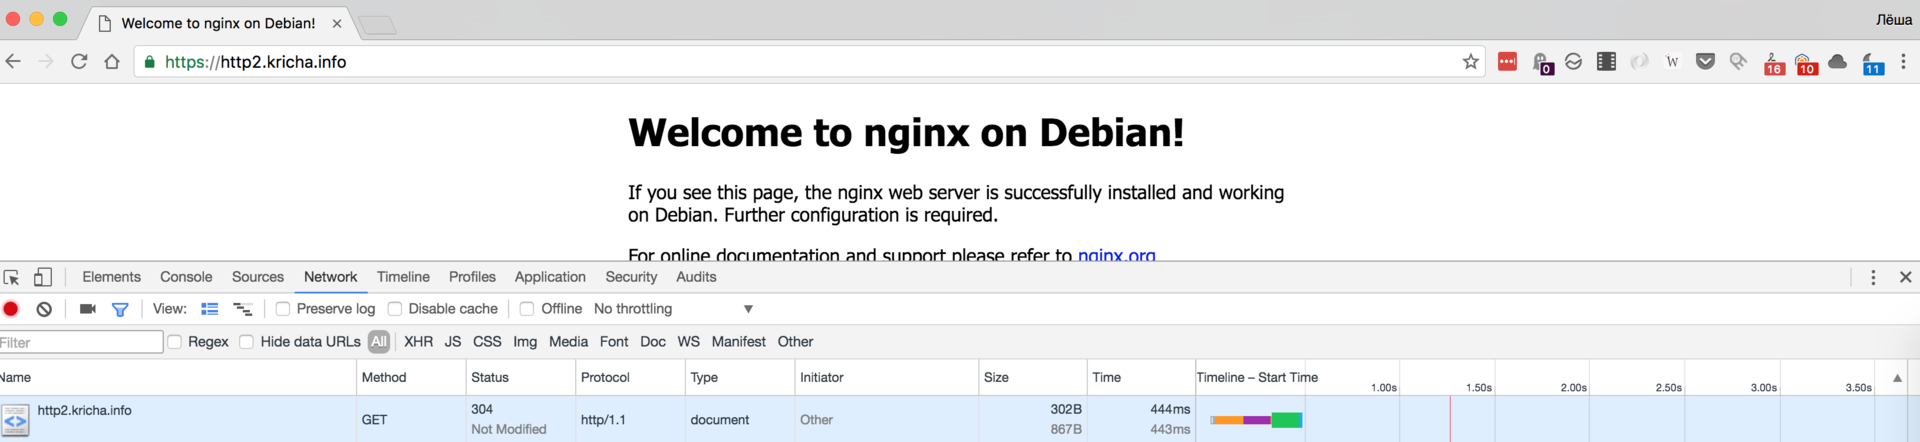Open the browser home page
Viewport: 1920px width, 442px height.
[112, 62]
